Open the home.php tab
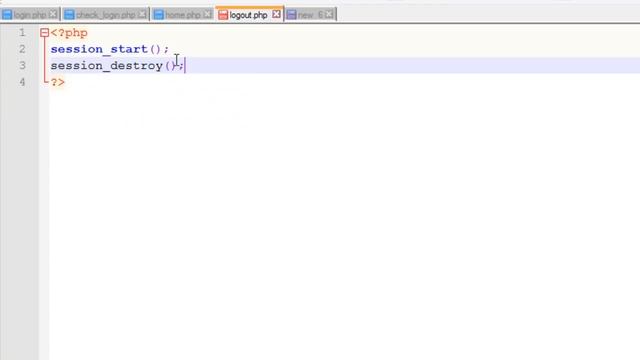 pyautogui.click(x=183, y=15)
